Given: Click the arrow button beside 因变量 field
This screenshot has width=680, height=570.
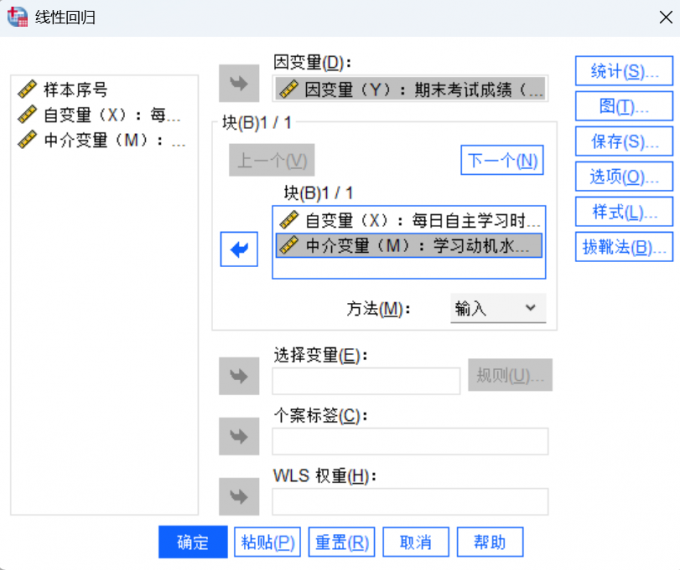Looking at the screenshot, I should [x=239, y=83].
